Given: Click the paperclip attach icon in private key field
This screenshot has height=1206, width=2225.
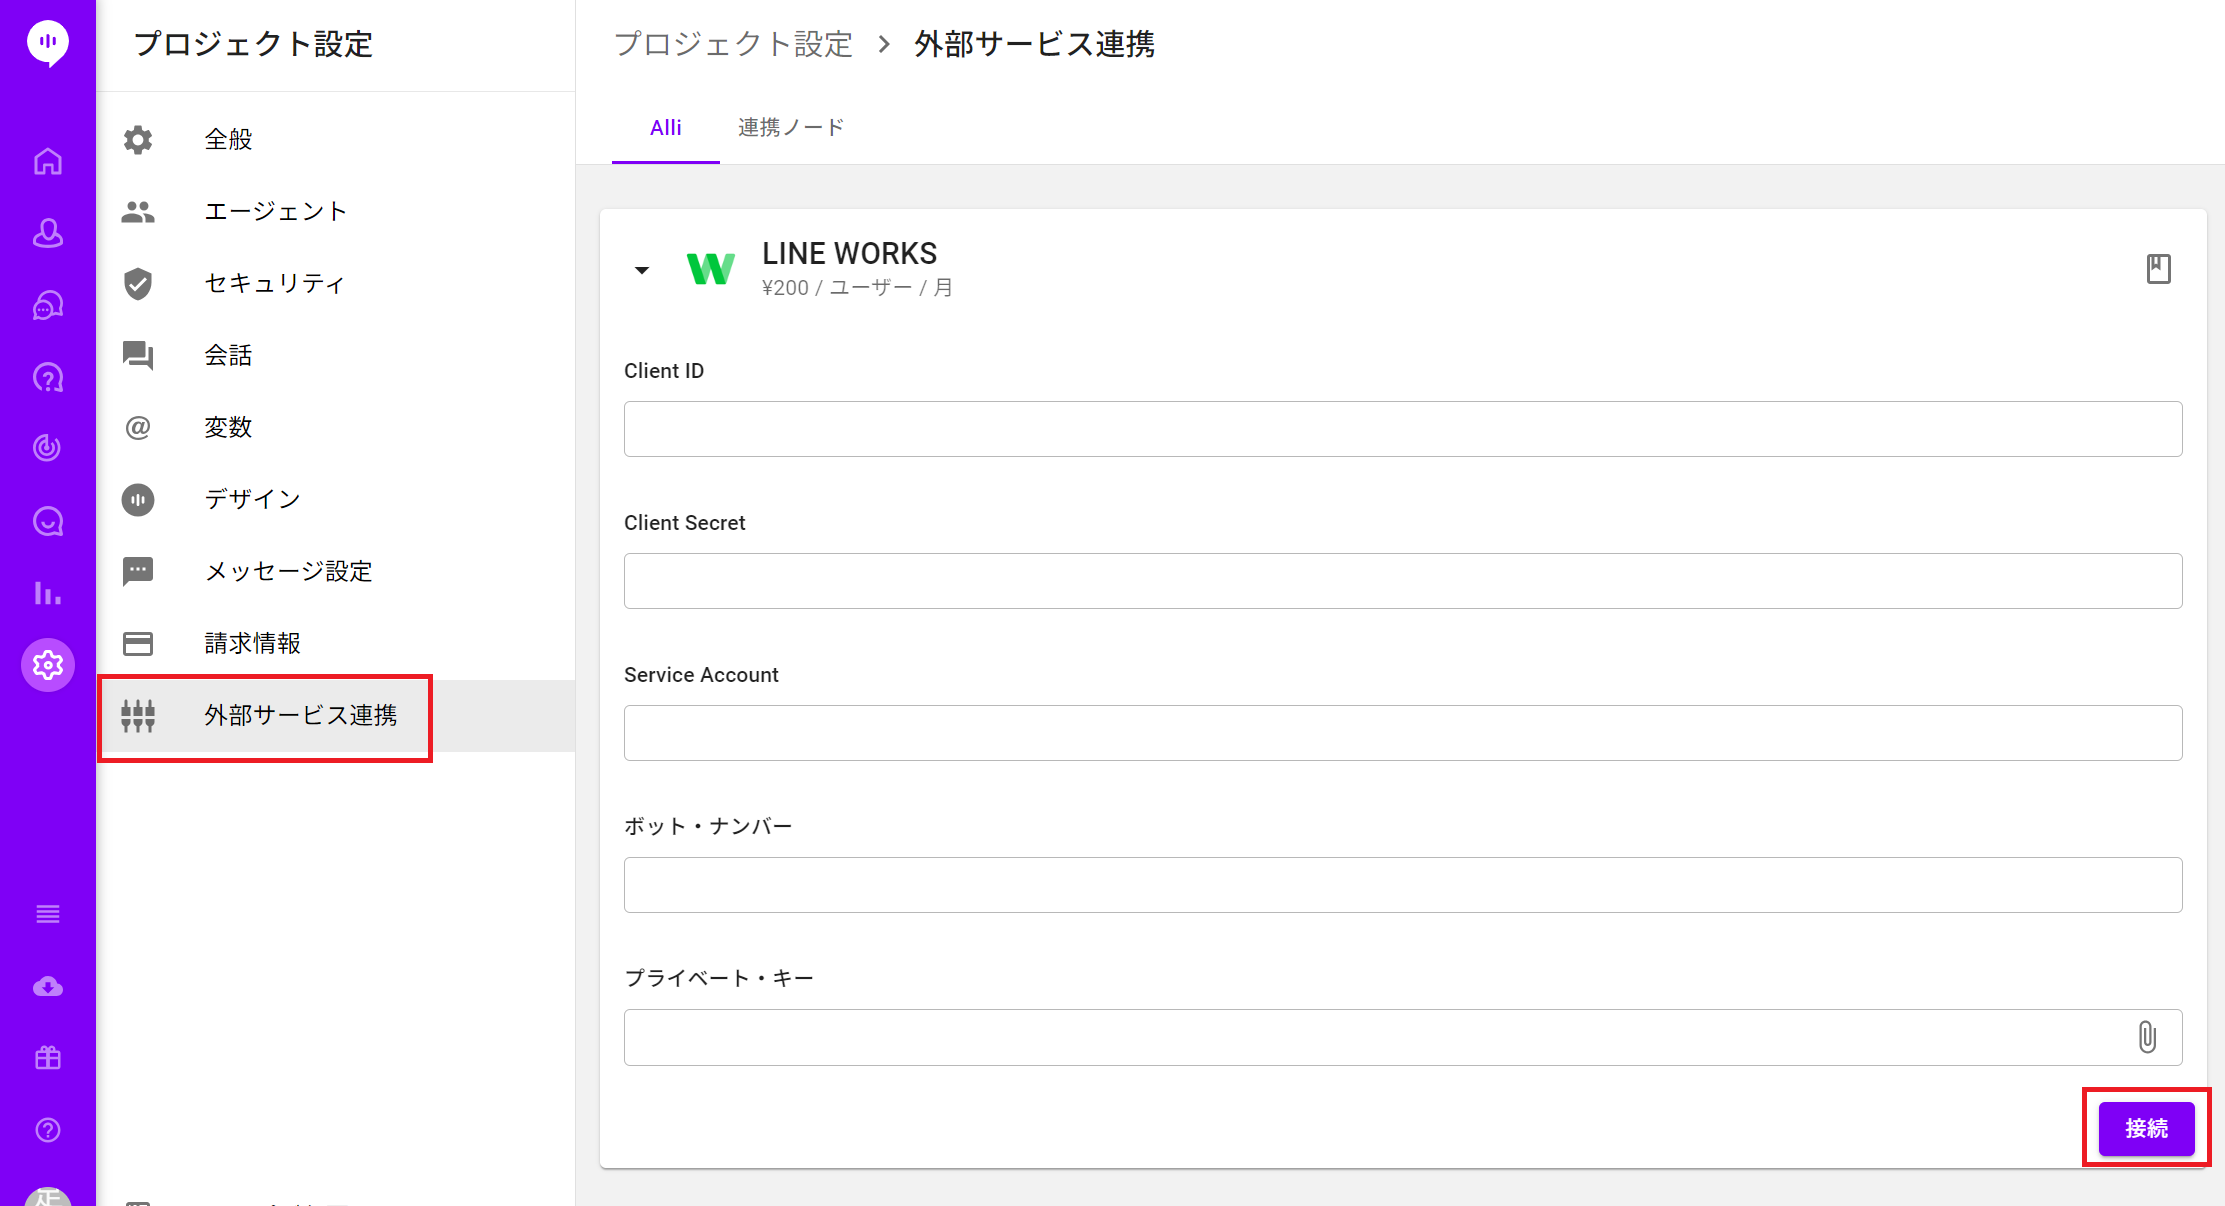Looking at the screenshot, I should pos(2146,1037).
